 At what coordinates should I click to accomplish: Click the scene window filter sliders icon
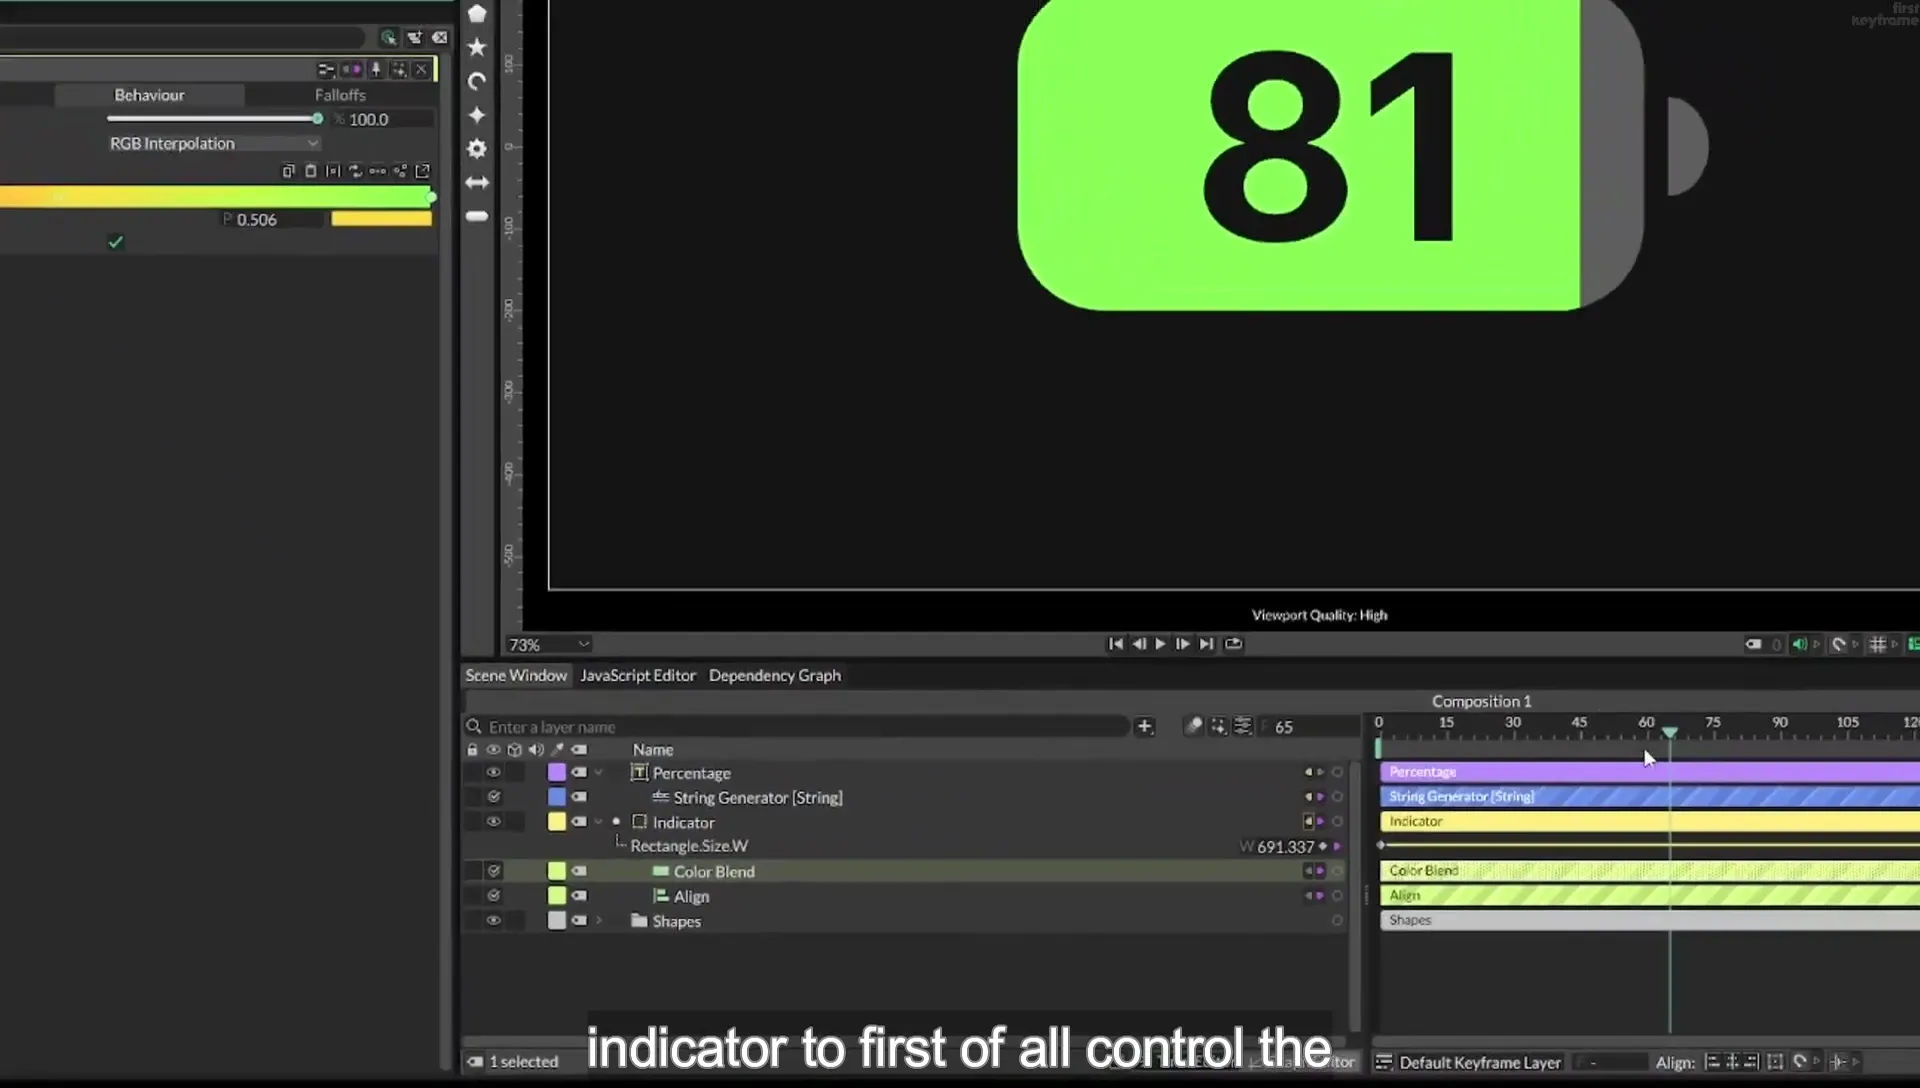(x=1243, y=726)
